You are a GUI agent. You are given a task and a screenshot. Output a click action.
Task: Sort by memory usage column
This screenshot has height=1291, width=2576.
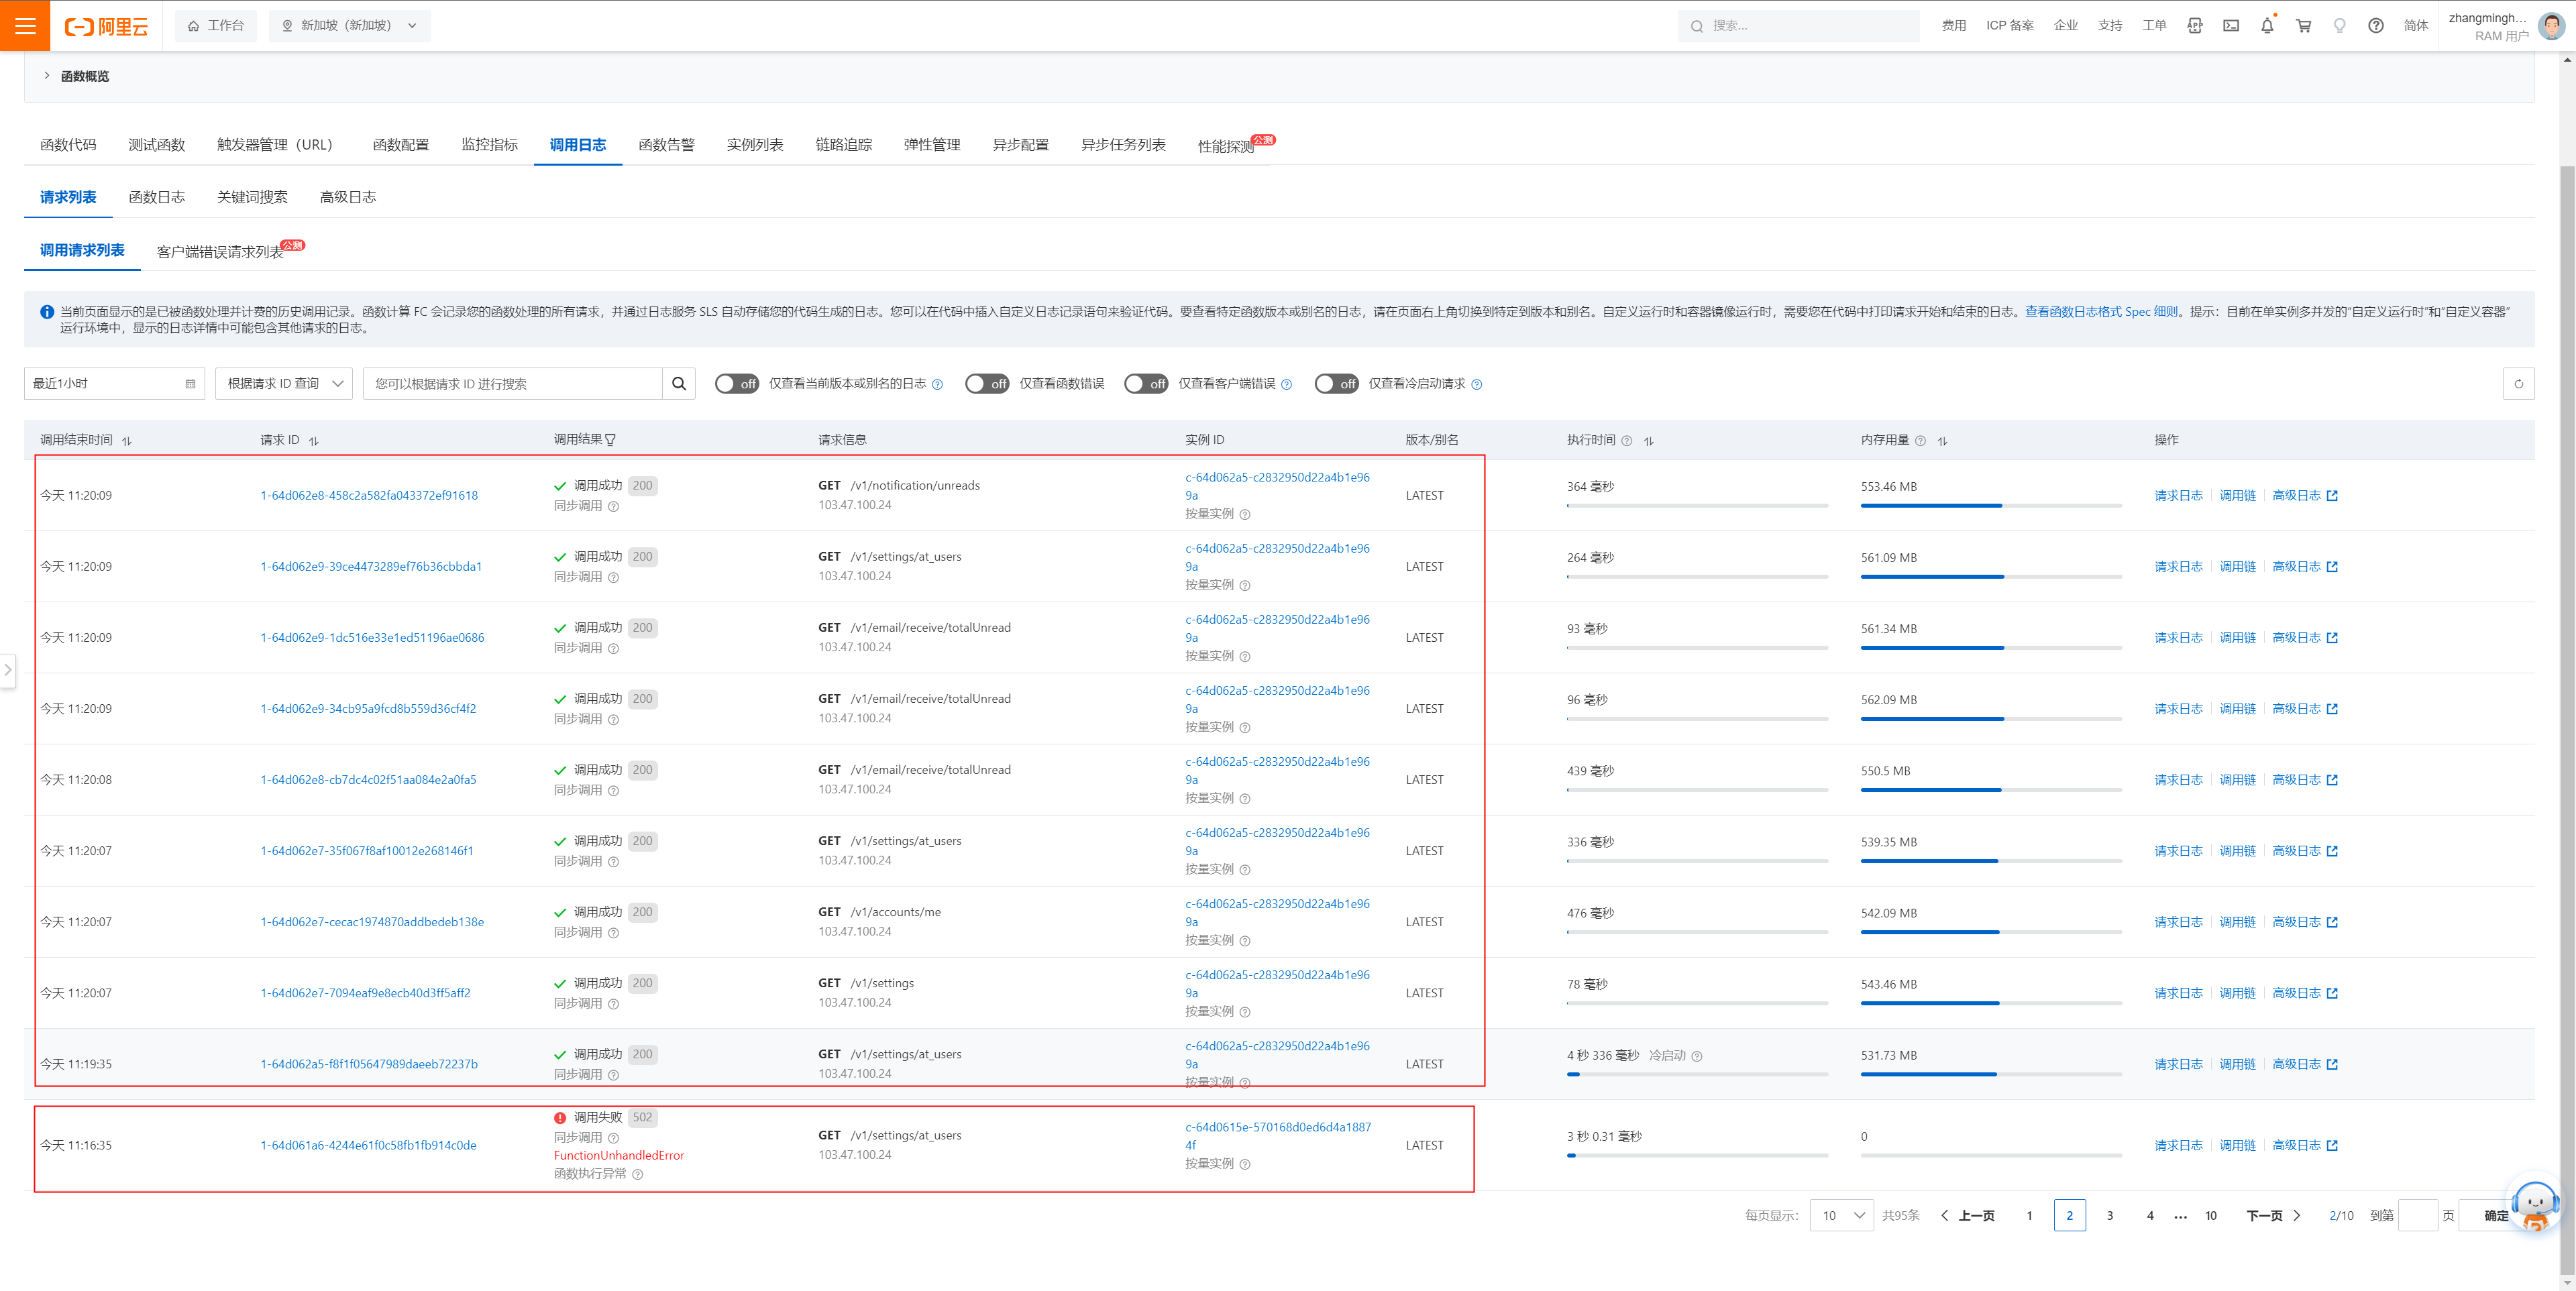(x=1943, y=441)
